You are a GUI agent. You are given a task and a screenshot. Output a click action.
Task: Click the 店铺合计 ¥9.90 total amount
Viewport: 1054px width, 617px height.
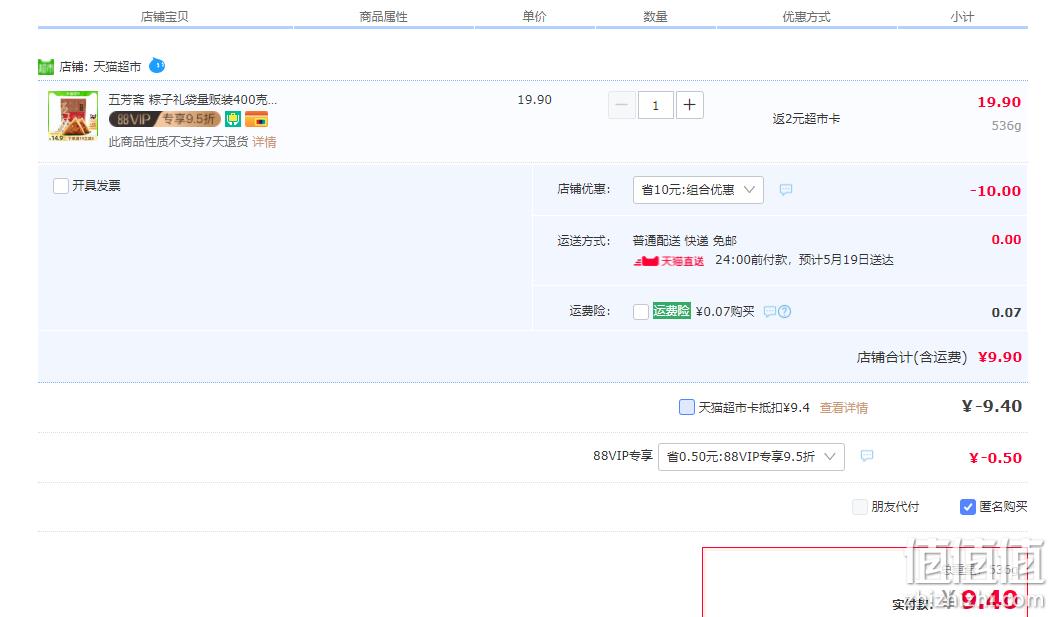click(x=1000, y=357)
